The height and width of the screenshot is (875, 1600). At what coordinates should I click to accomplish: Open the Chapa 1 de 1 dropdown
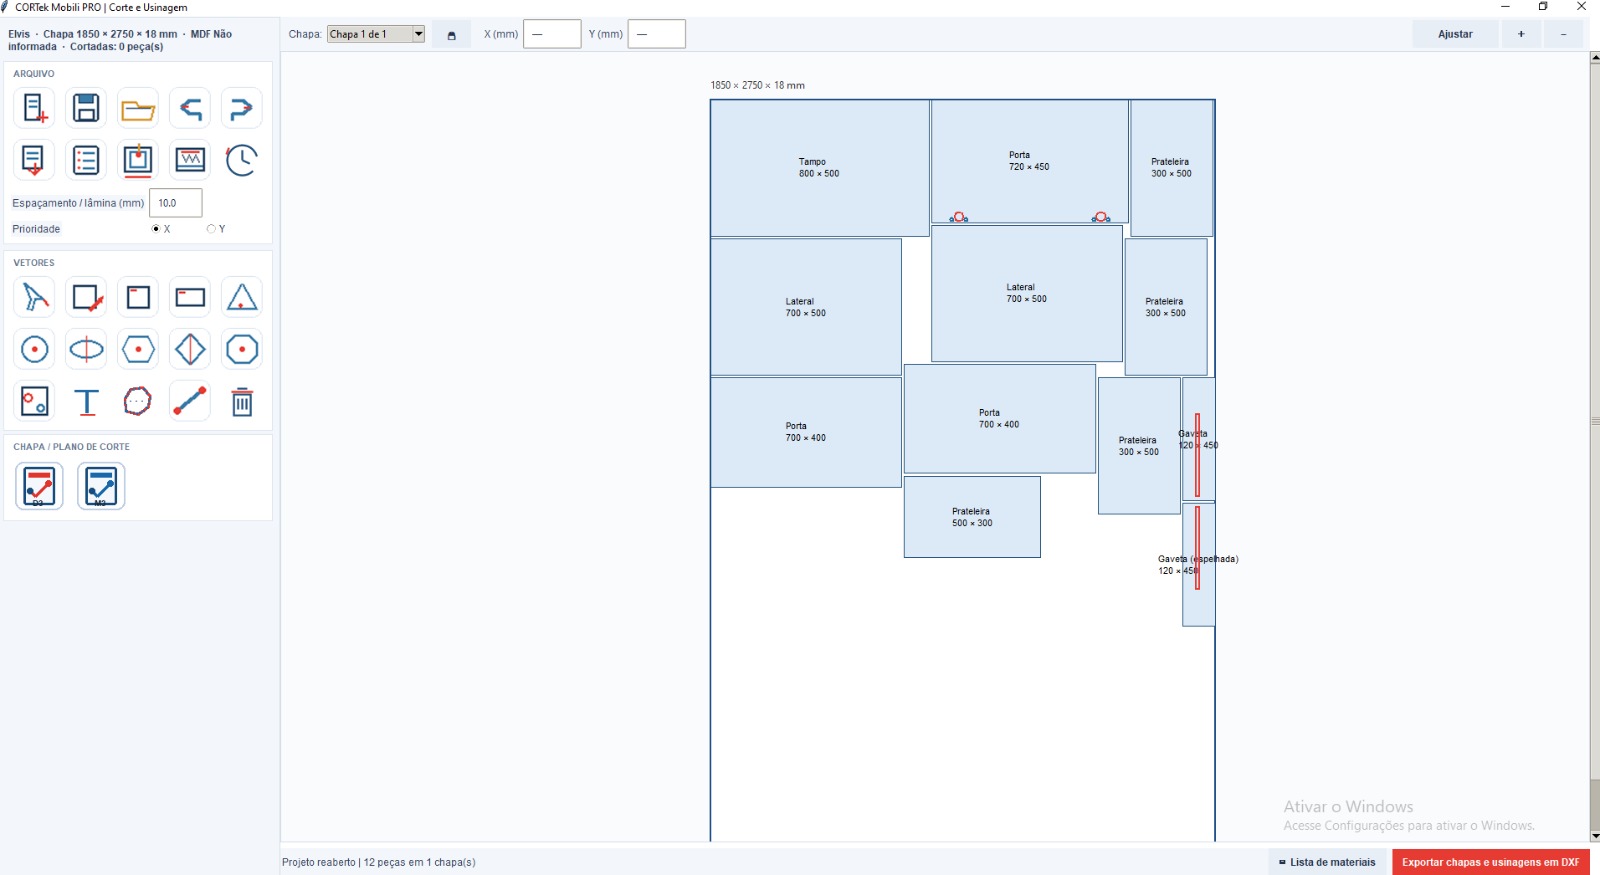click(376, 34)
